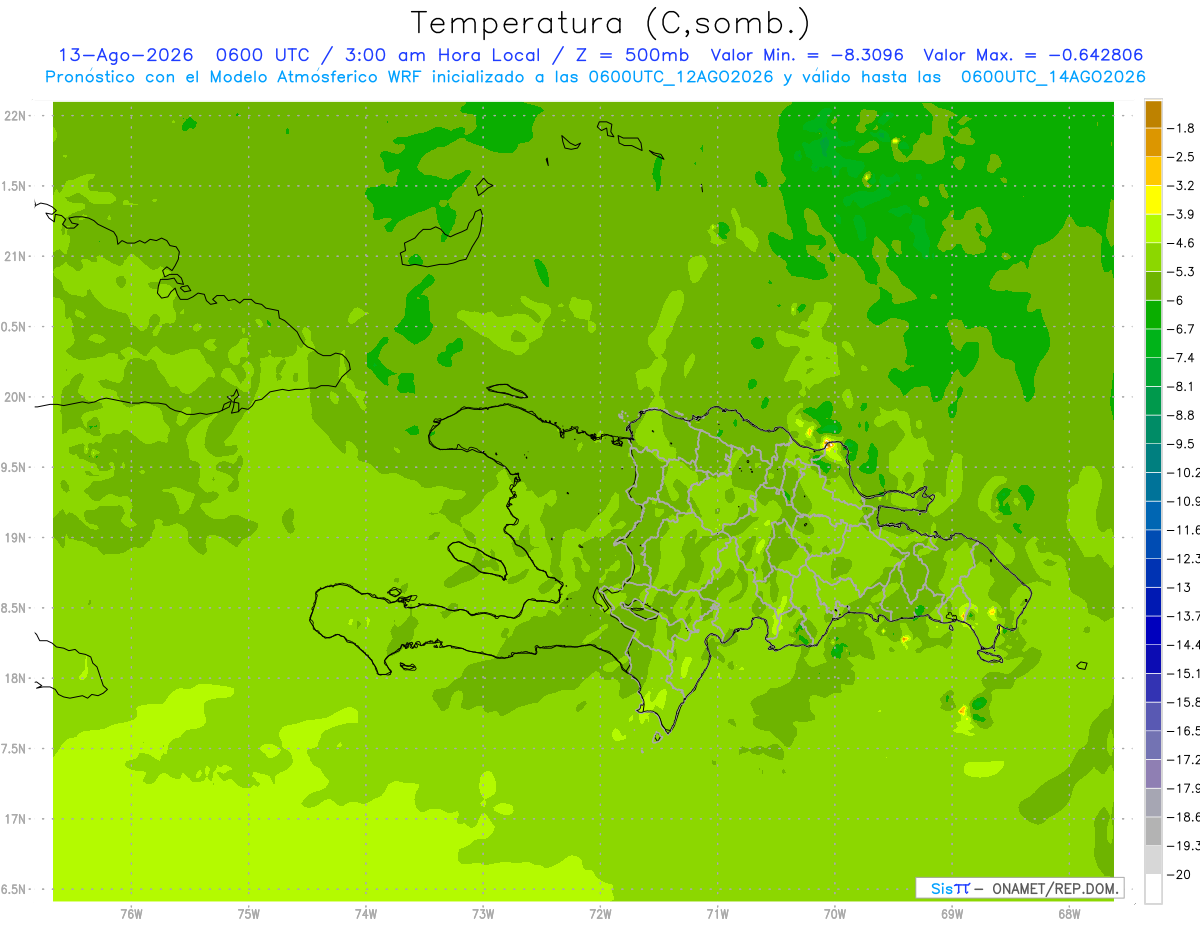
Task: Click the "Valor Max. = -0.642806" value
Action: point(1033,55)
